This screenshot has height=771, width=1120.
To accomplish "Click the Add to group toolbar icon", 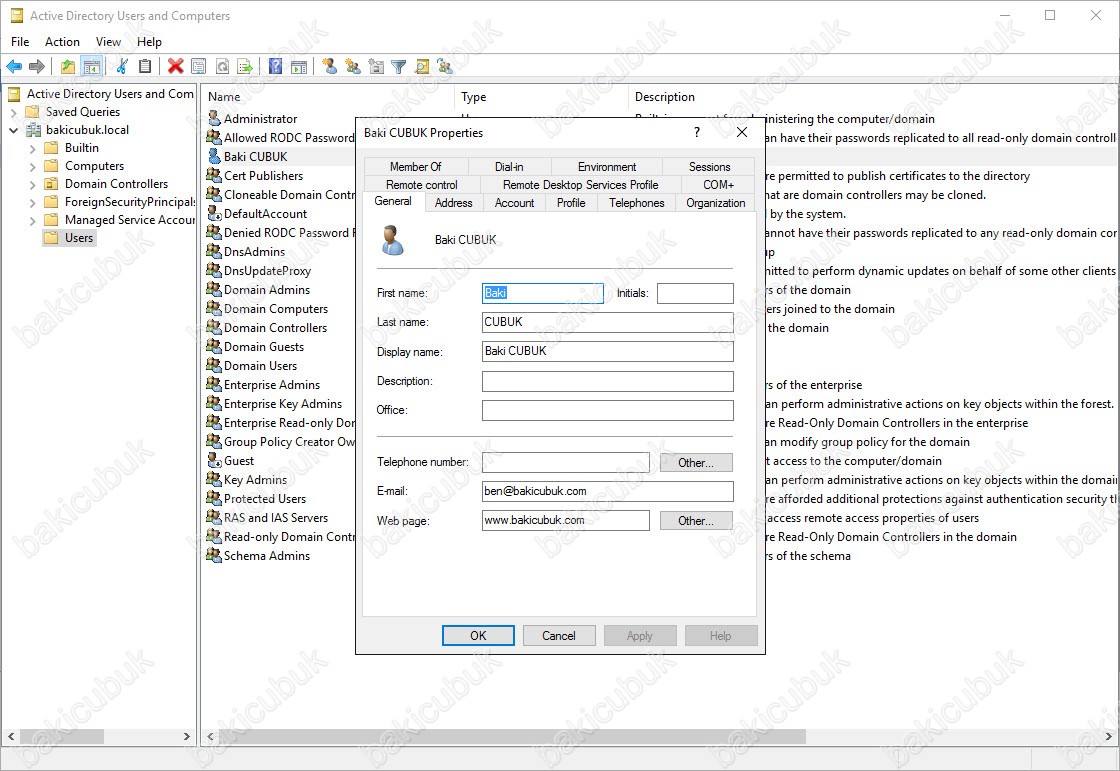I will point(445,66).
